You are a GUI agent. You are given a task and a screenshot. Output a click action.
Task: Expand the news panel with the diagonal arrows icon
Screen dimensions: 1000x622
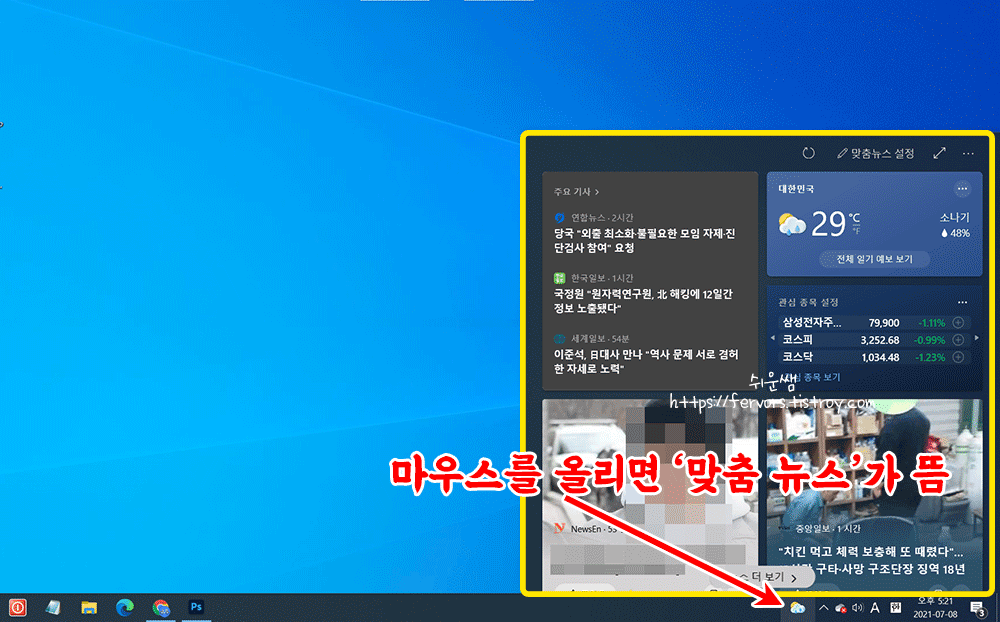(x=939, y=153)
